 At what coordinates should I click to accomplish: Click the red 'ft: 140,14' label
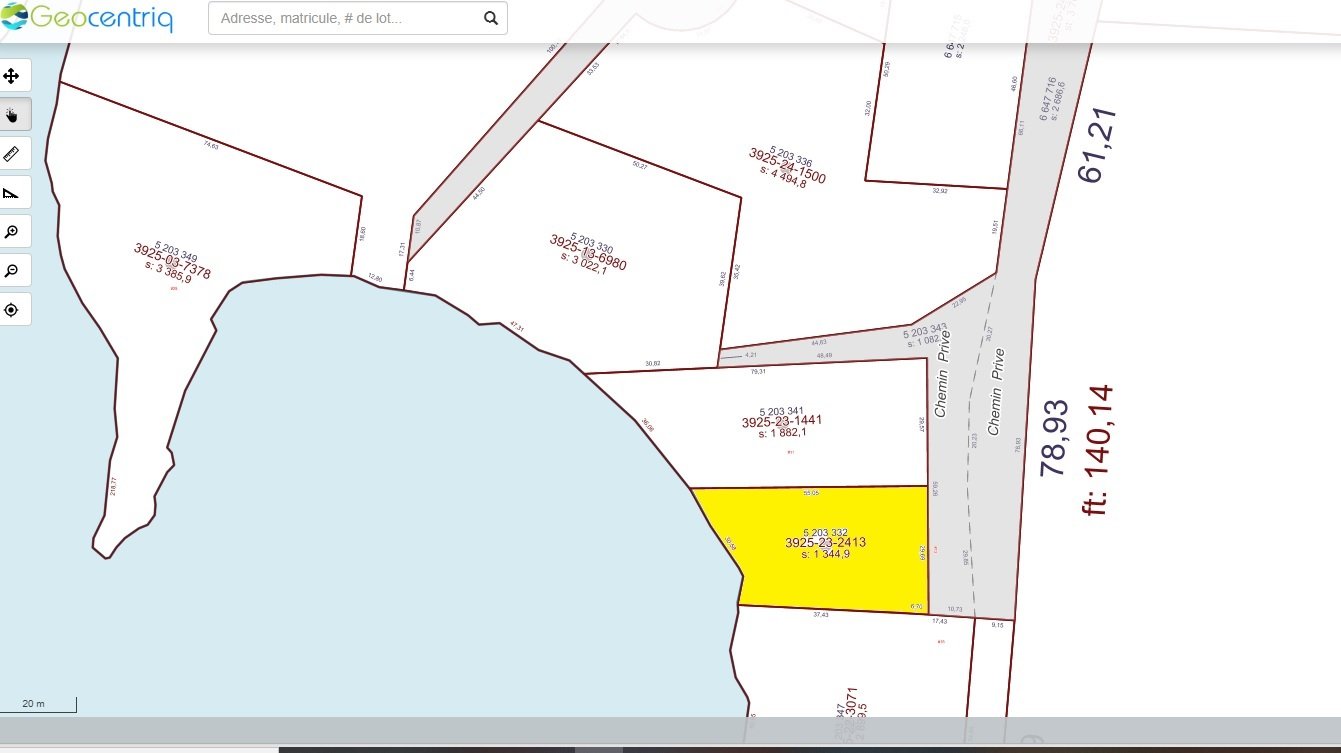(1097, 450)
